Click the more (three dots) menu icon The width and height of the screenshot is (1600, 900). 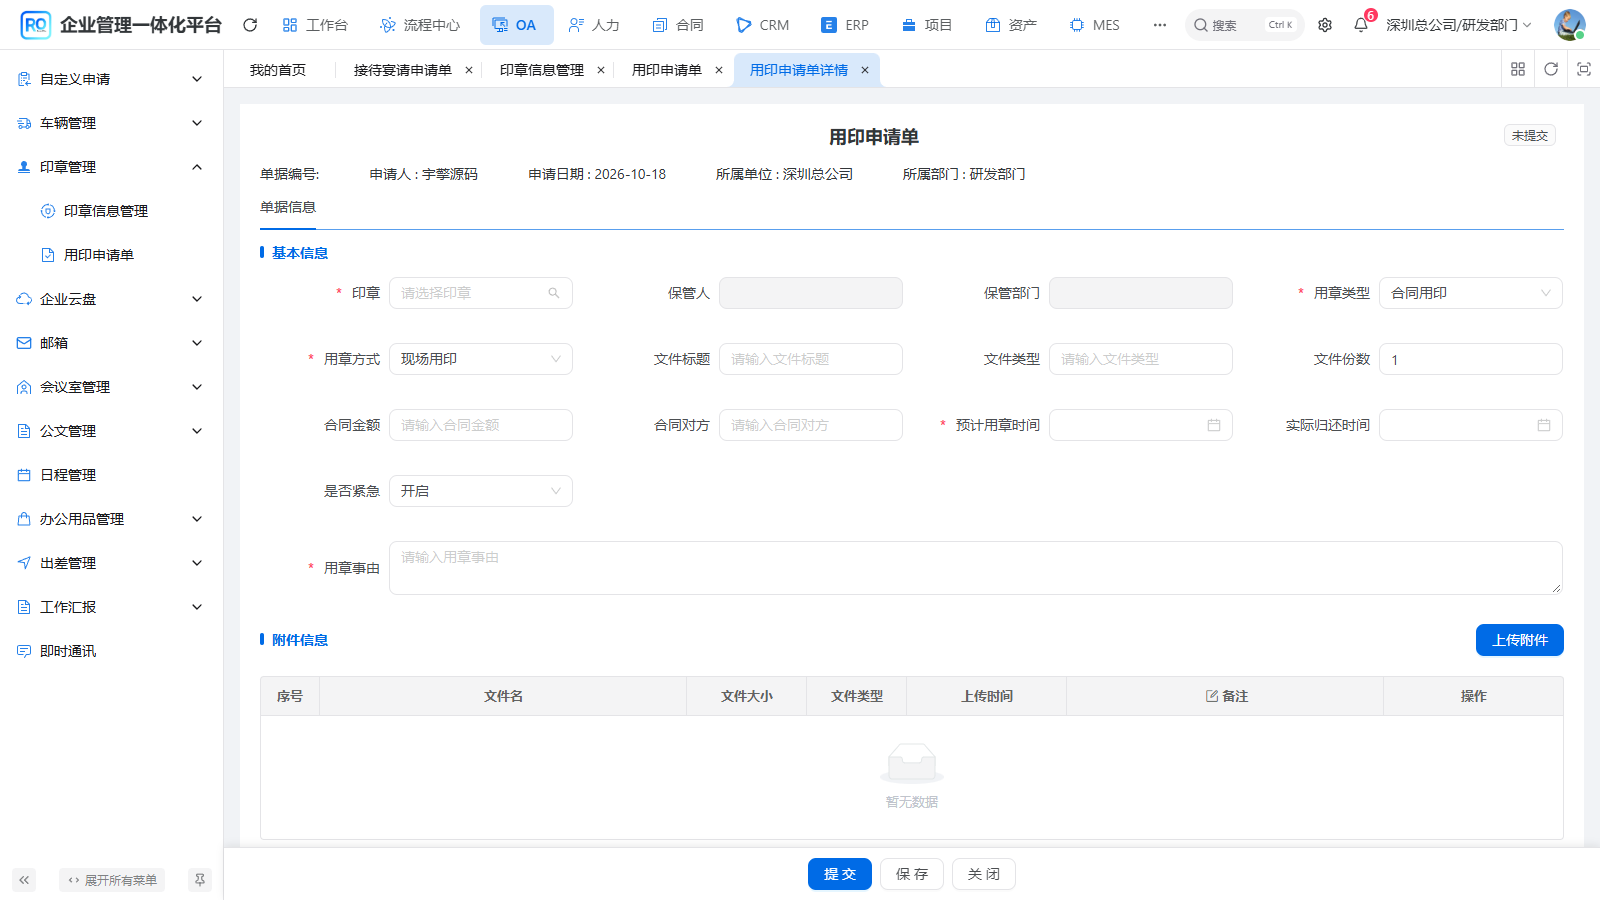pos(1160,25)
